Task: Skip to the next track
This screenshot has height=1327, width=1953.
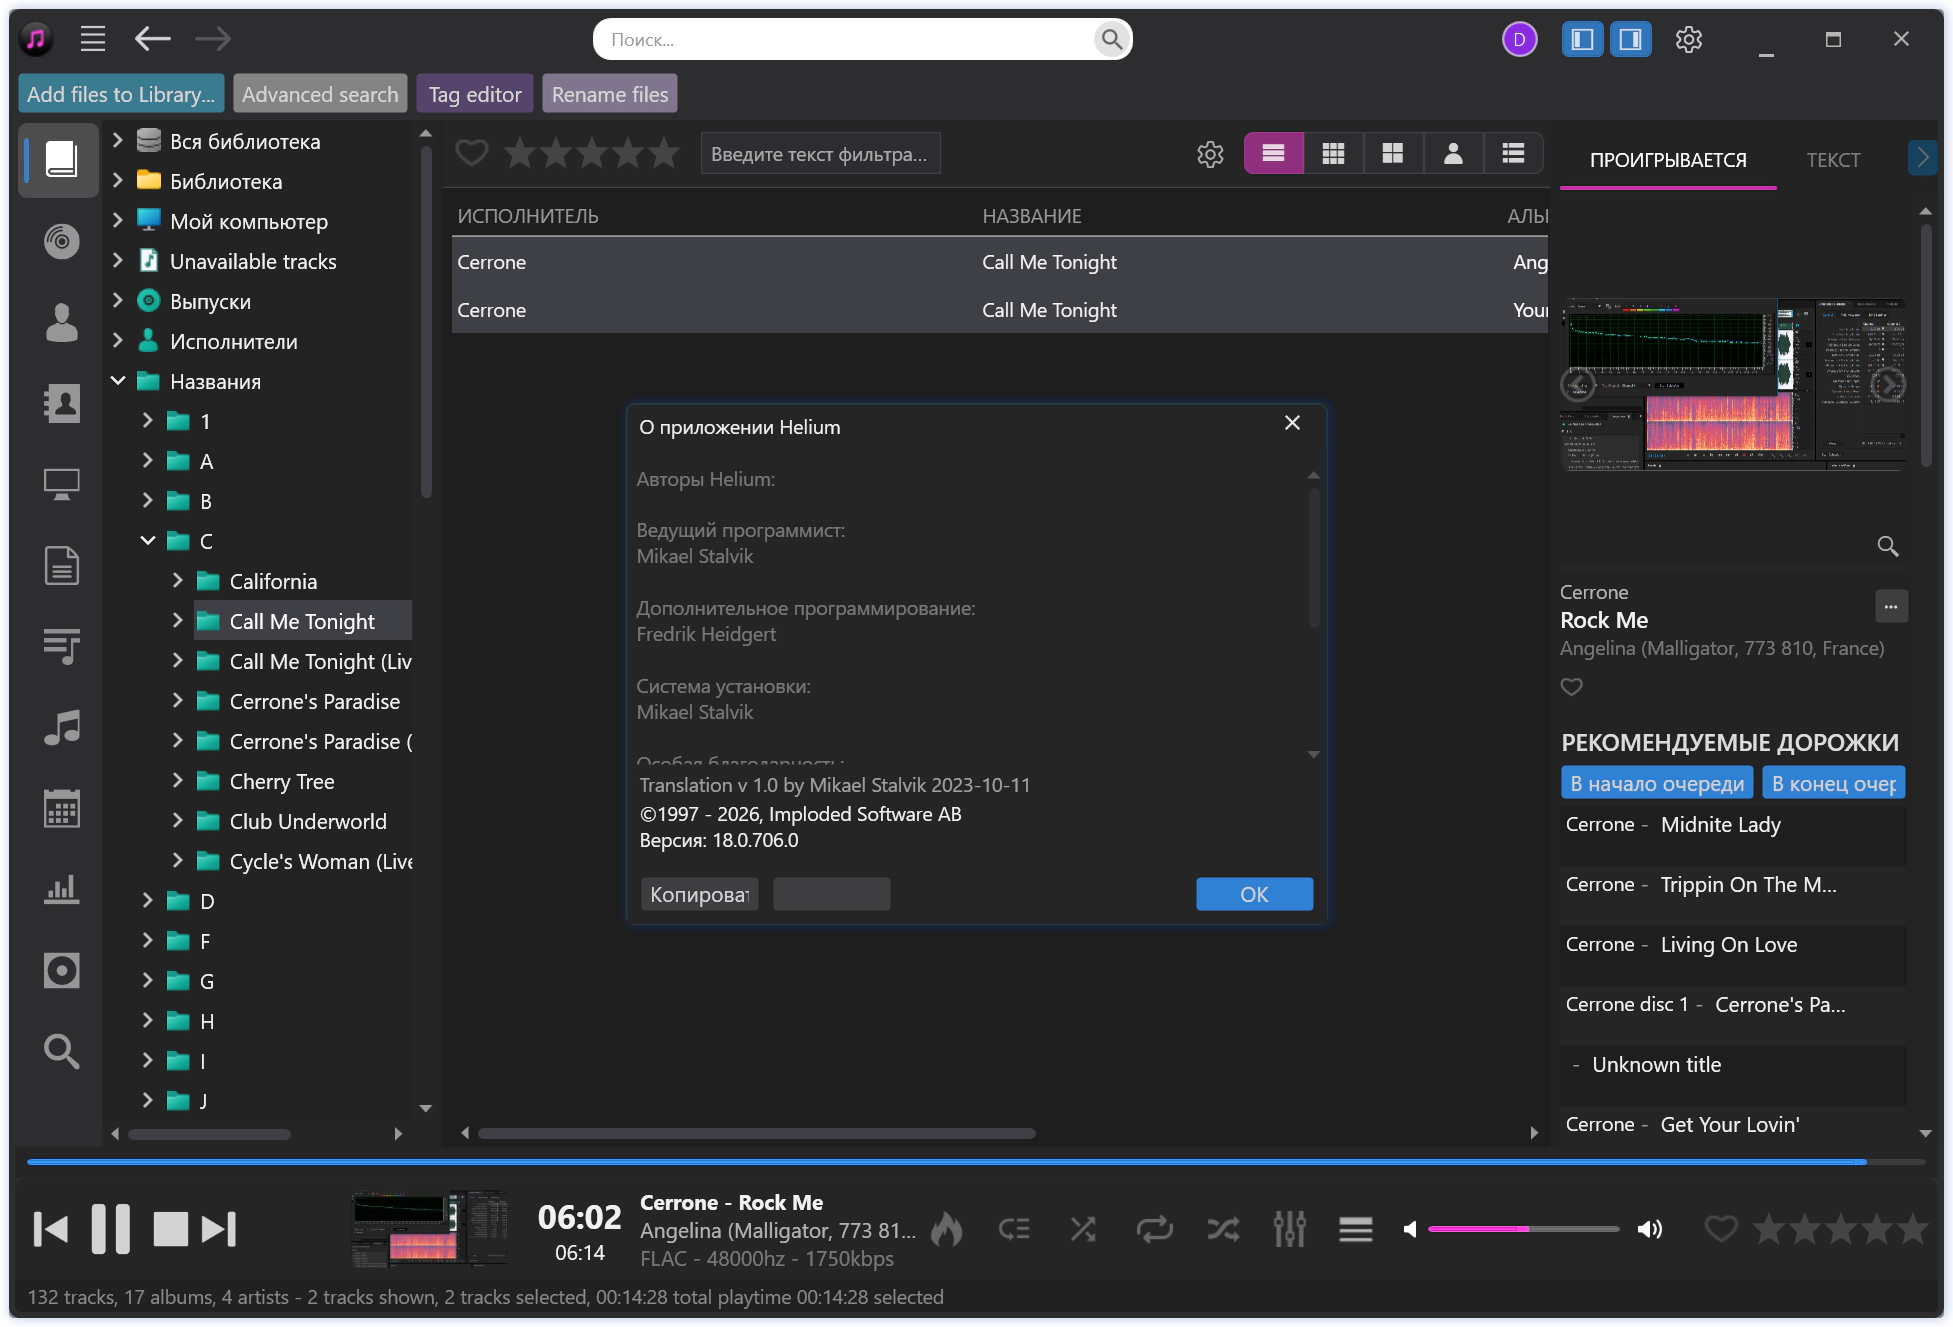Action: (x=219, y=1229)
